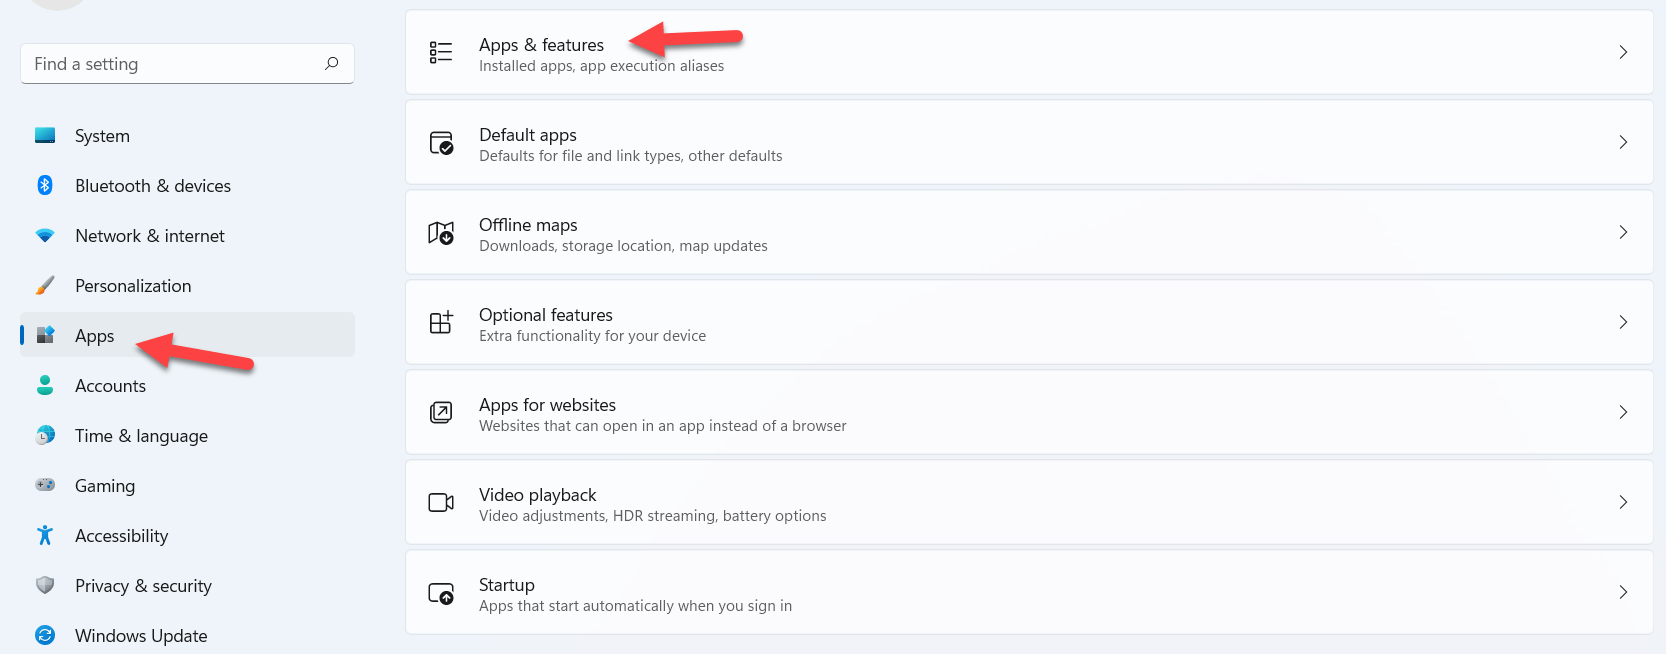
Task: Expand the Apps & features chevron
Action: click(1623, 52)
